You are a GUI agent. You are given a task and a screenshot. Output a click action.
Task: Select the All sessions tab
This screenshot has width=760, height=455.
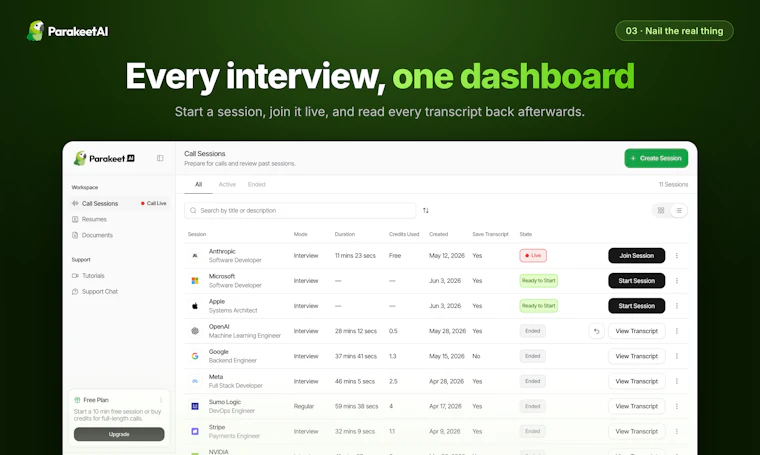click(198, 185)
